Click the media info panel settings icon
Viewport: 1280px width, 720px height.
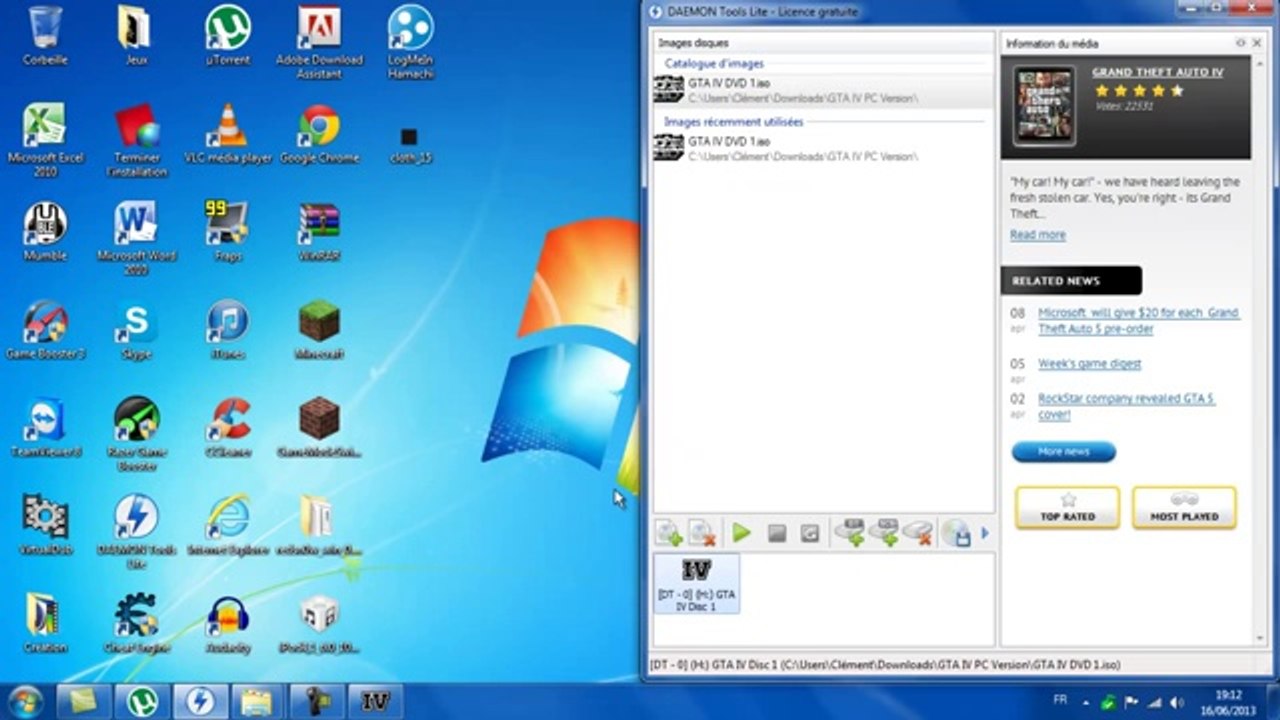[x=1241, y=43]
